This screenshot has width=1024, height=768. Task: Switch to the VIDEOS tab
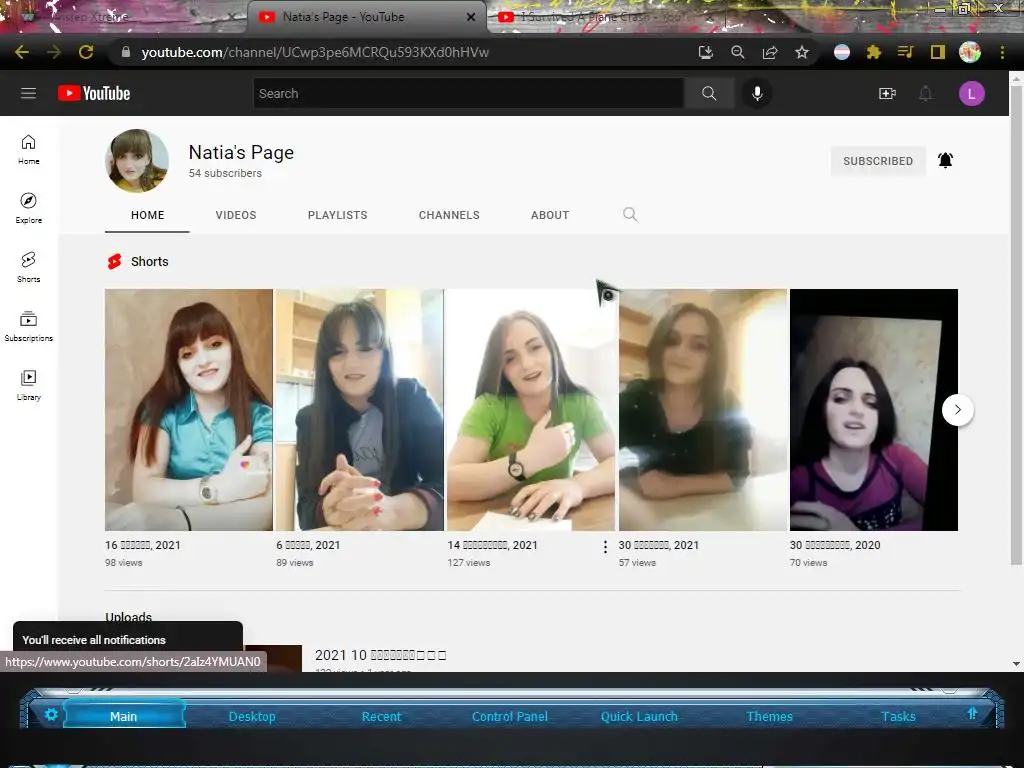click(236, 215)
